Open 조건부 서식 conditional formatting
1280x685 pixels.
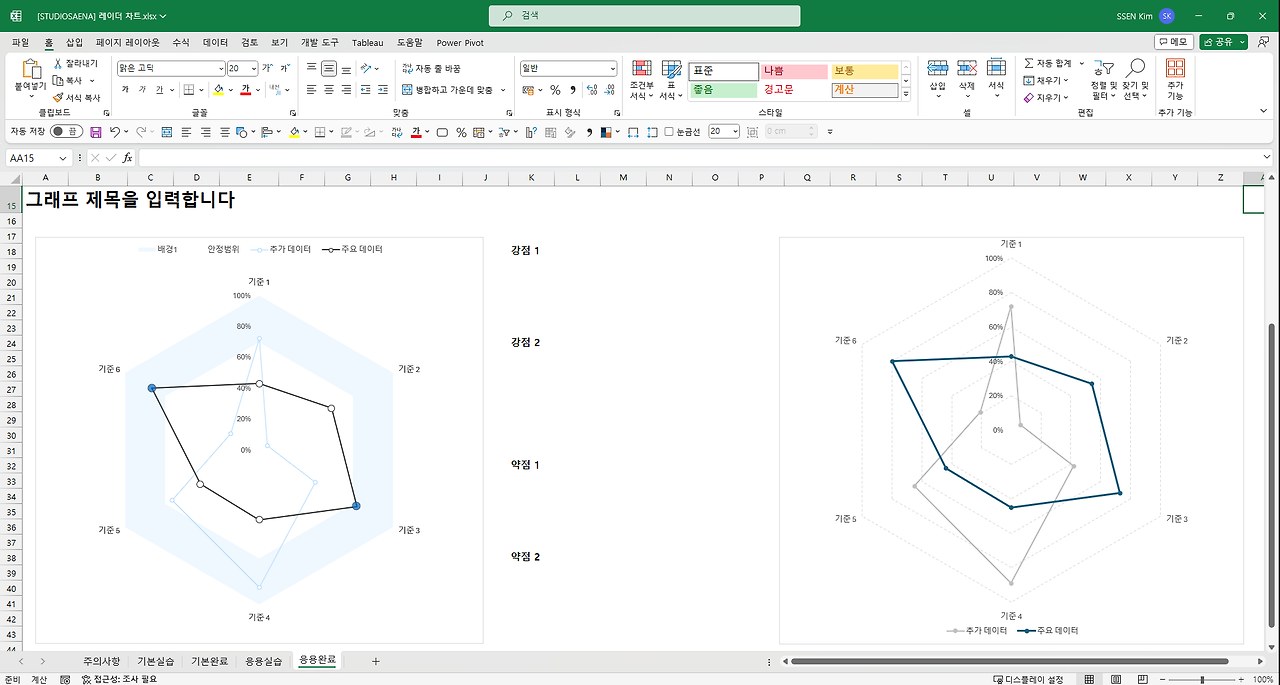point(641,79)
